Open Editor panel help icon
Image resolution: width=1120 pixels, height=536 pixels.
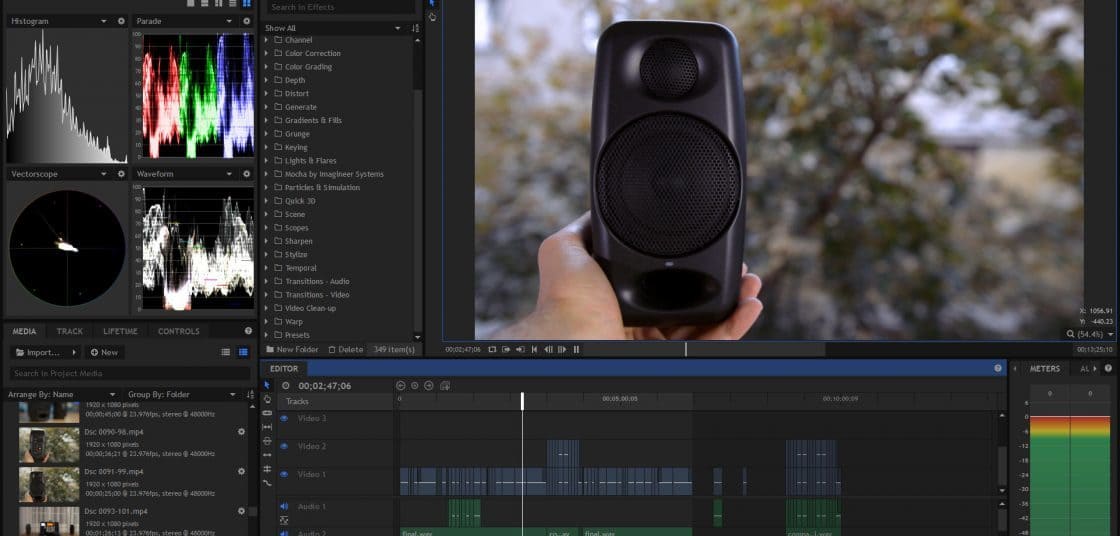click(998, 368)
